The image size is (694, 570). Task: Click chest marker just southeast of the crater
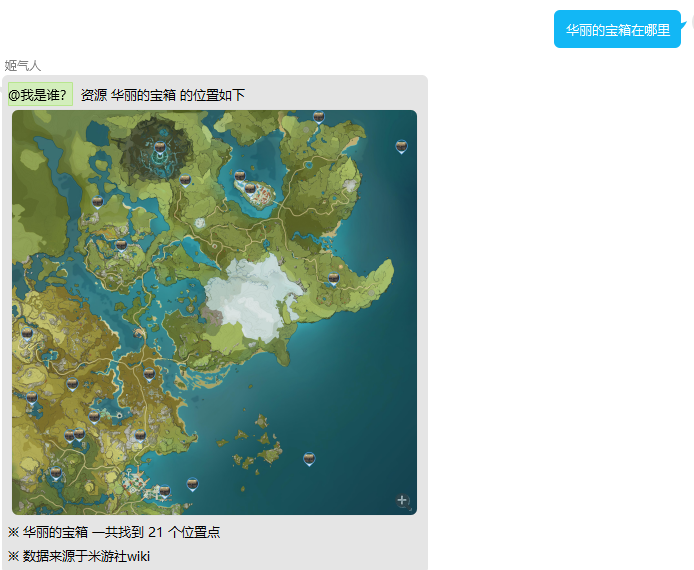coord(185,181)
